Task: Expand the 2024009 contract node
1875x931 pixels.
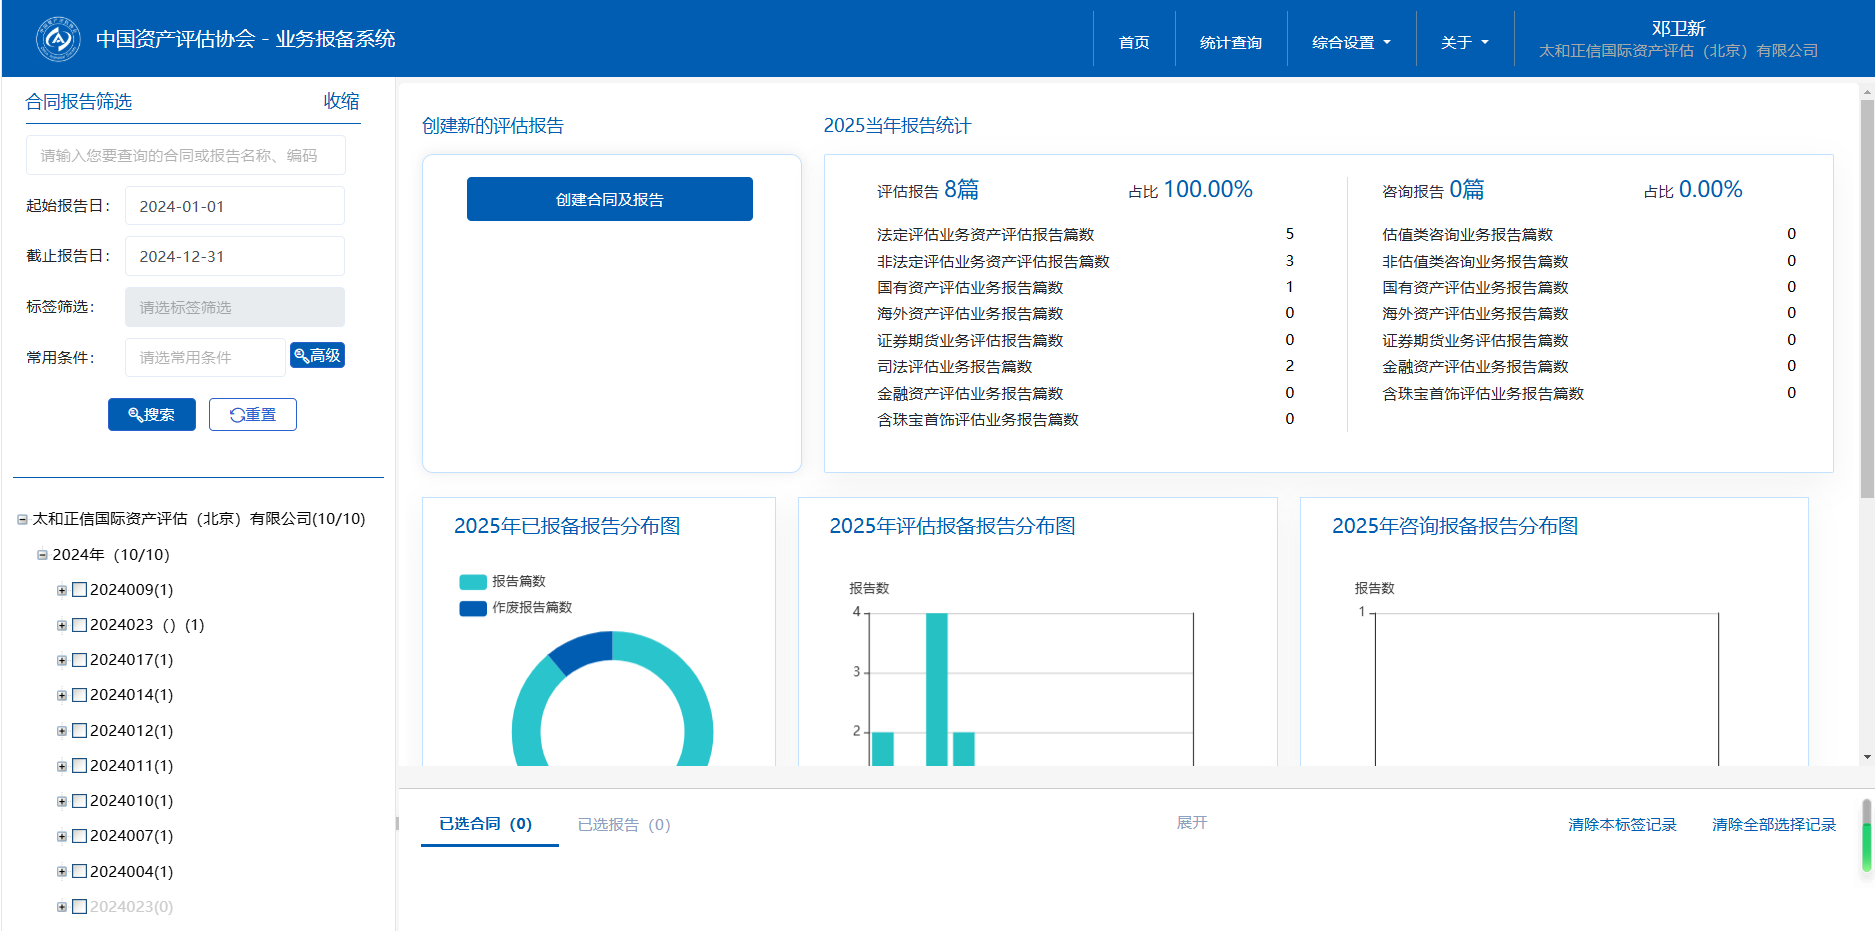Action: click(62, 590)
